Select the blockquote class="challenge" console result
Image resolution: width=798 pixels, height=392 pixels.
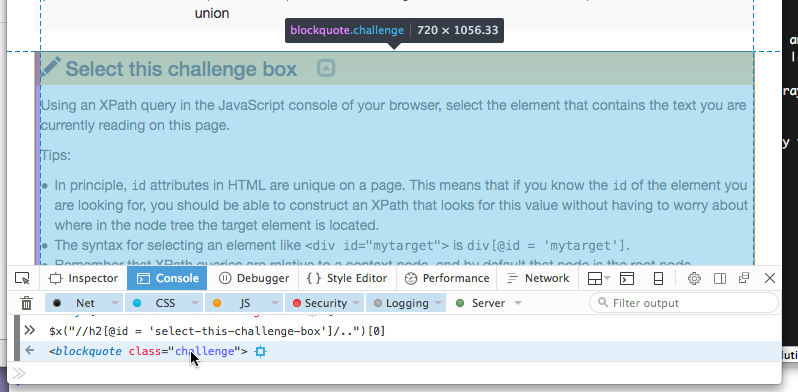click(149, 351)
